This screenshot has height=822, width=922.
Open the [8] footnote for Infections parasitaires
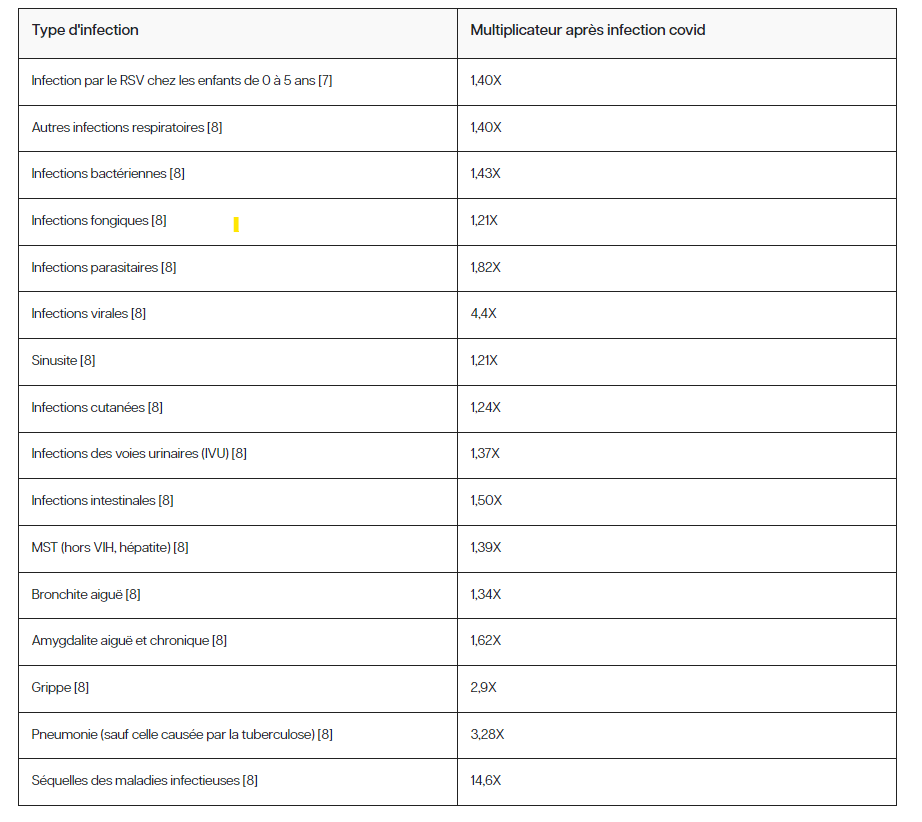click(x=169, y=268)
